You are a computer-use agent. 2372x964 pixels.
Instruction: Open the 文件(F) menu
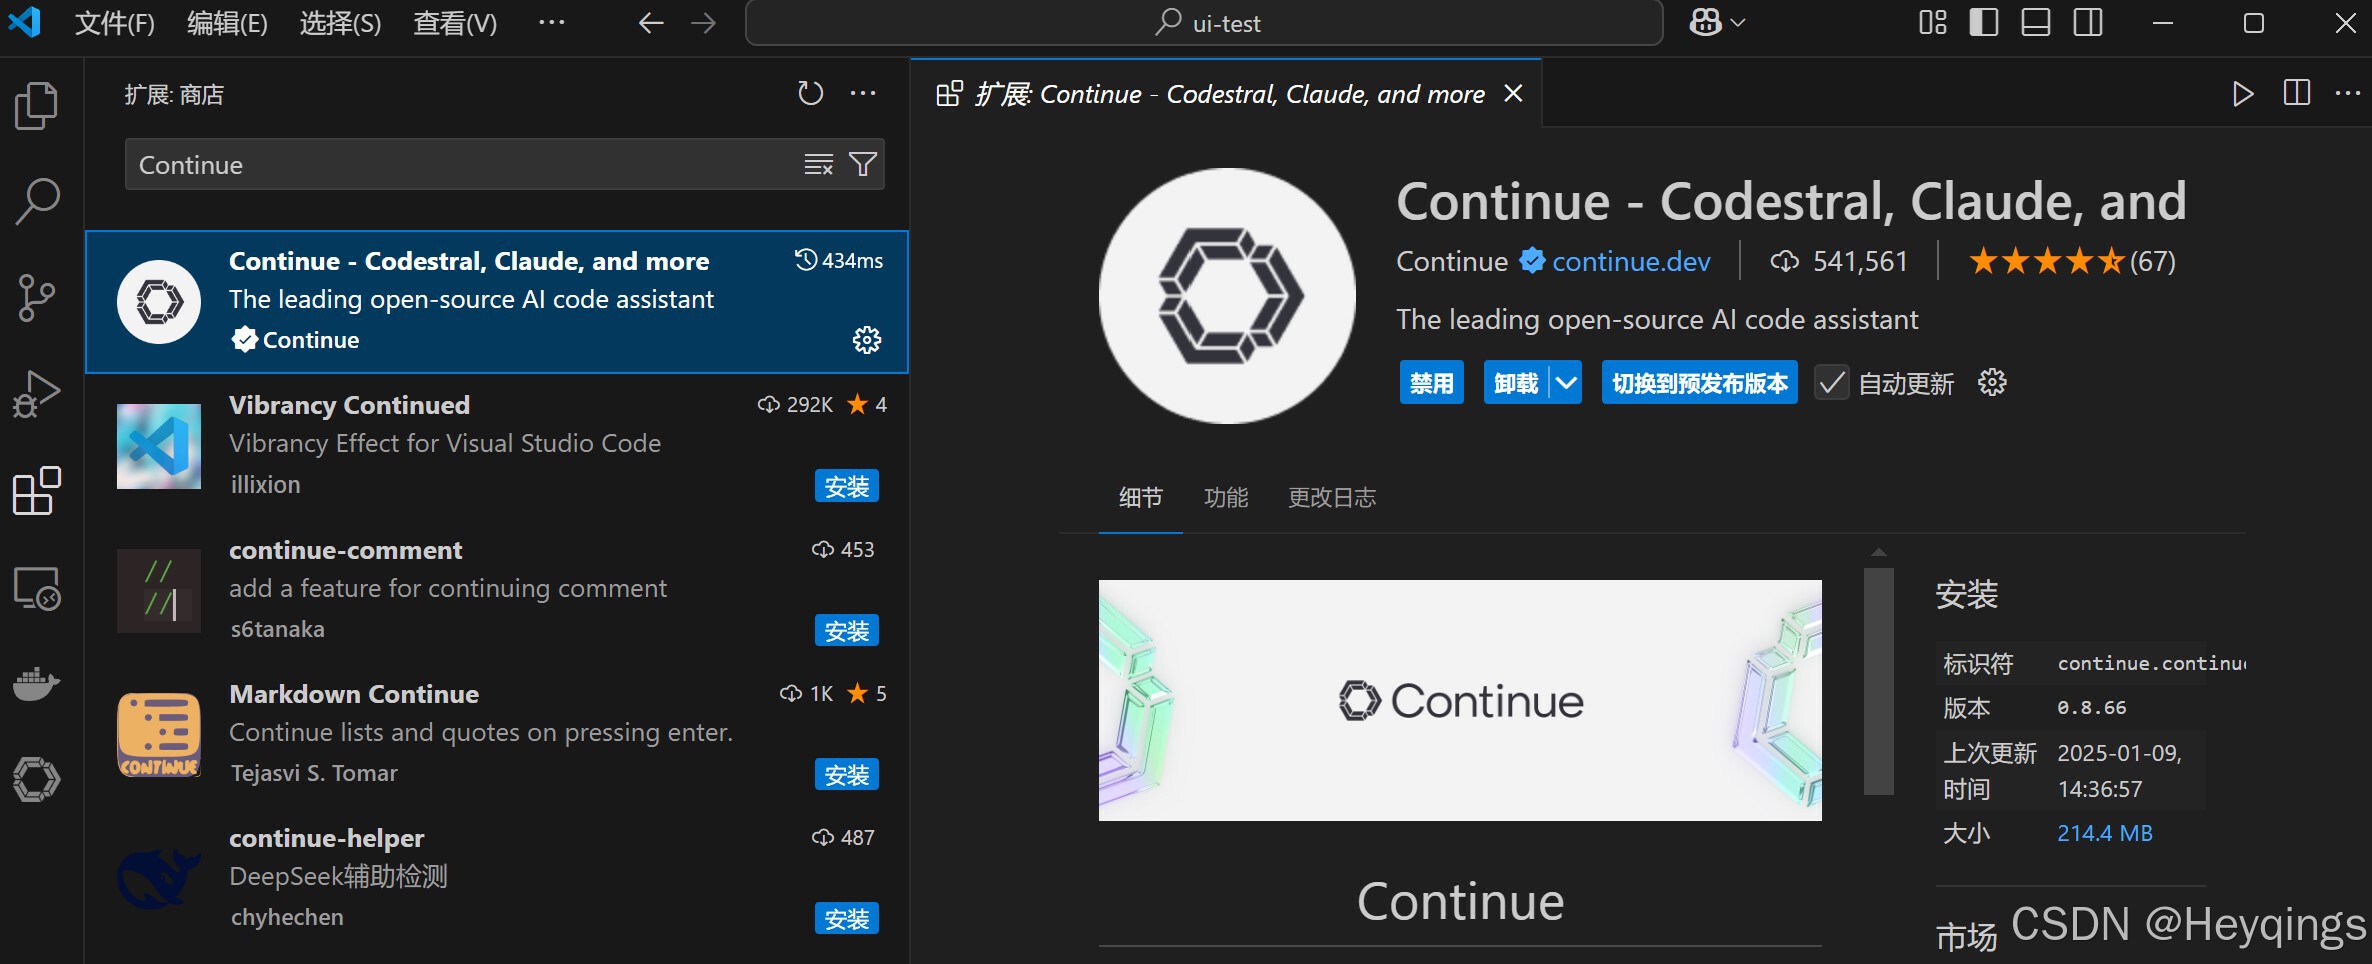coord(115,23)
